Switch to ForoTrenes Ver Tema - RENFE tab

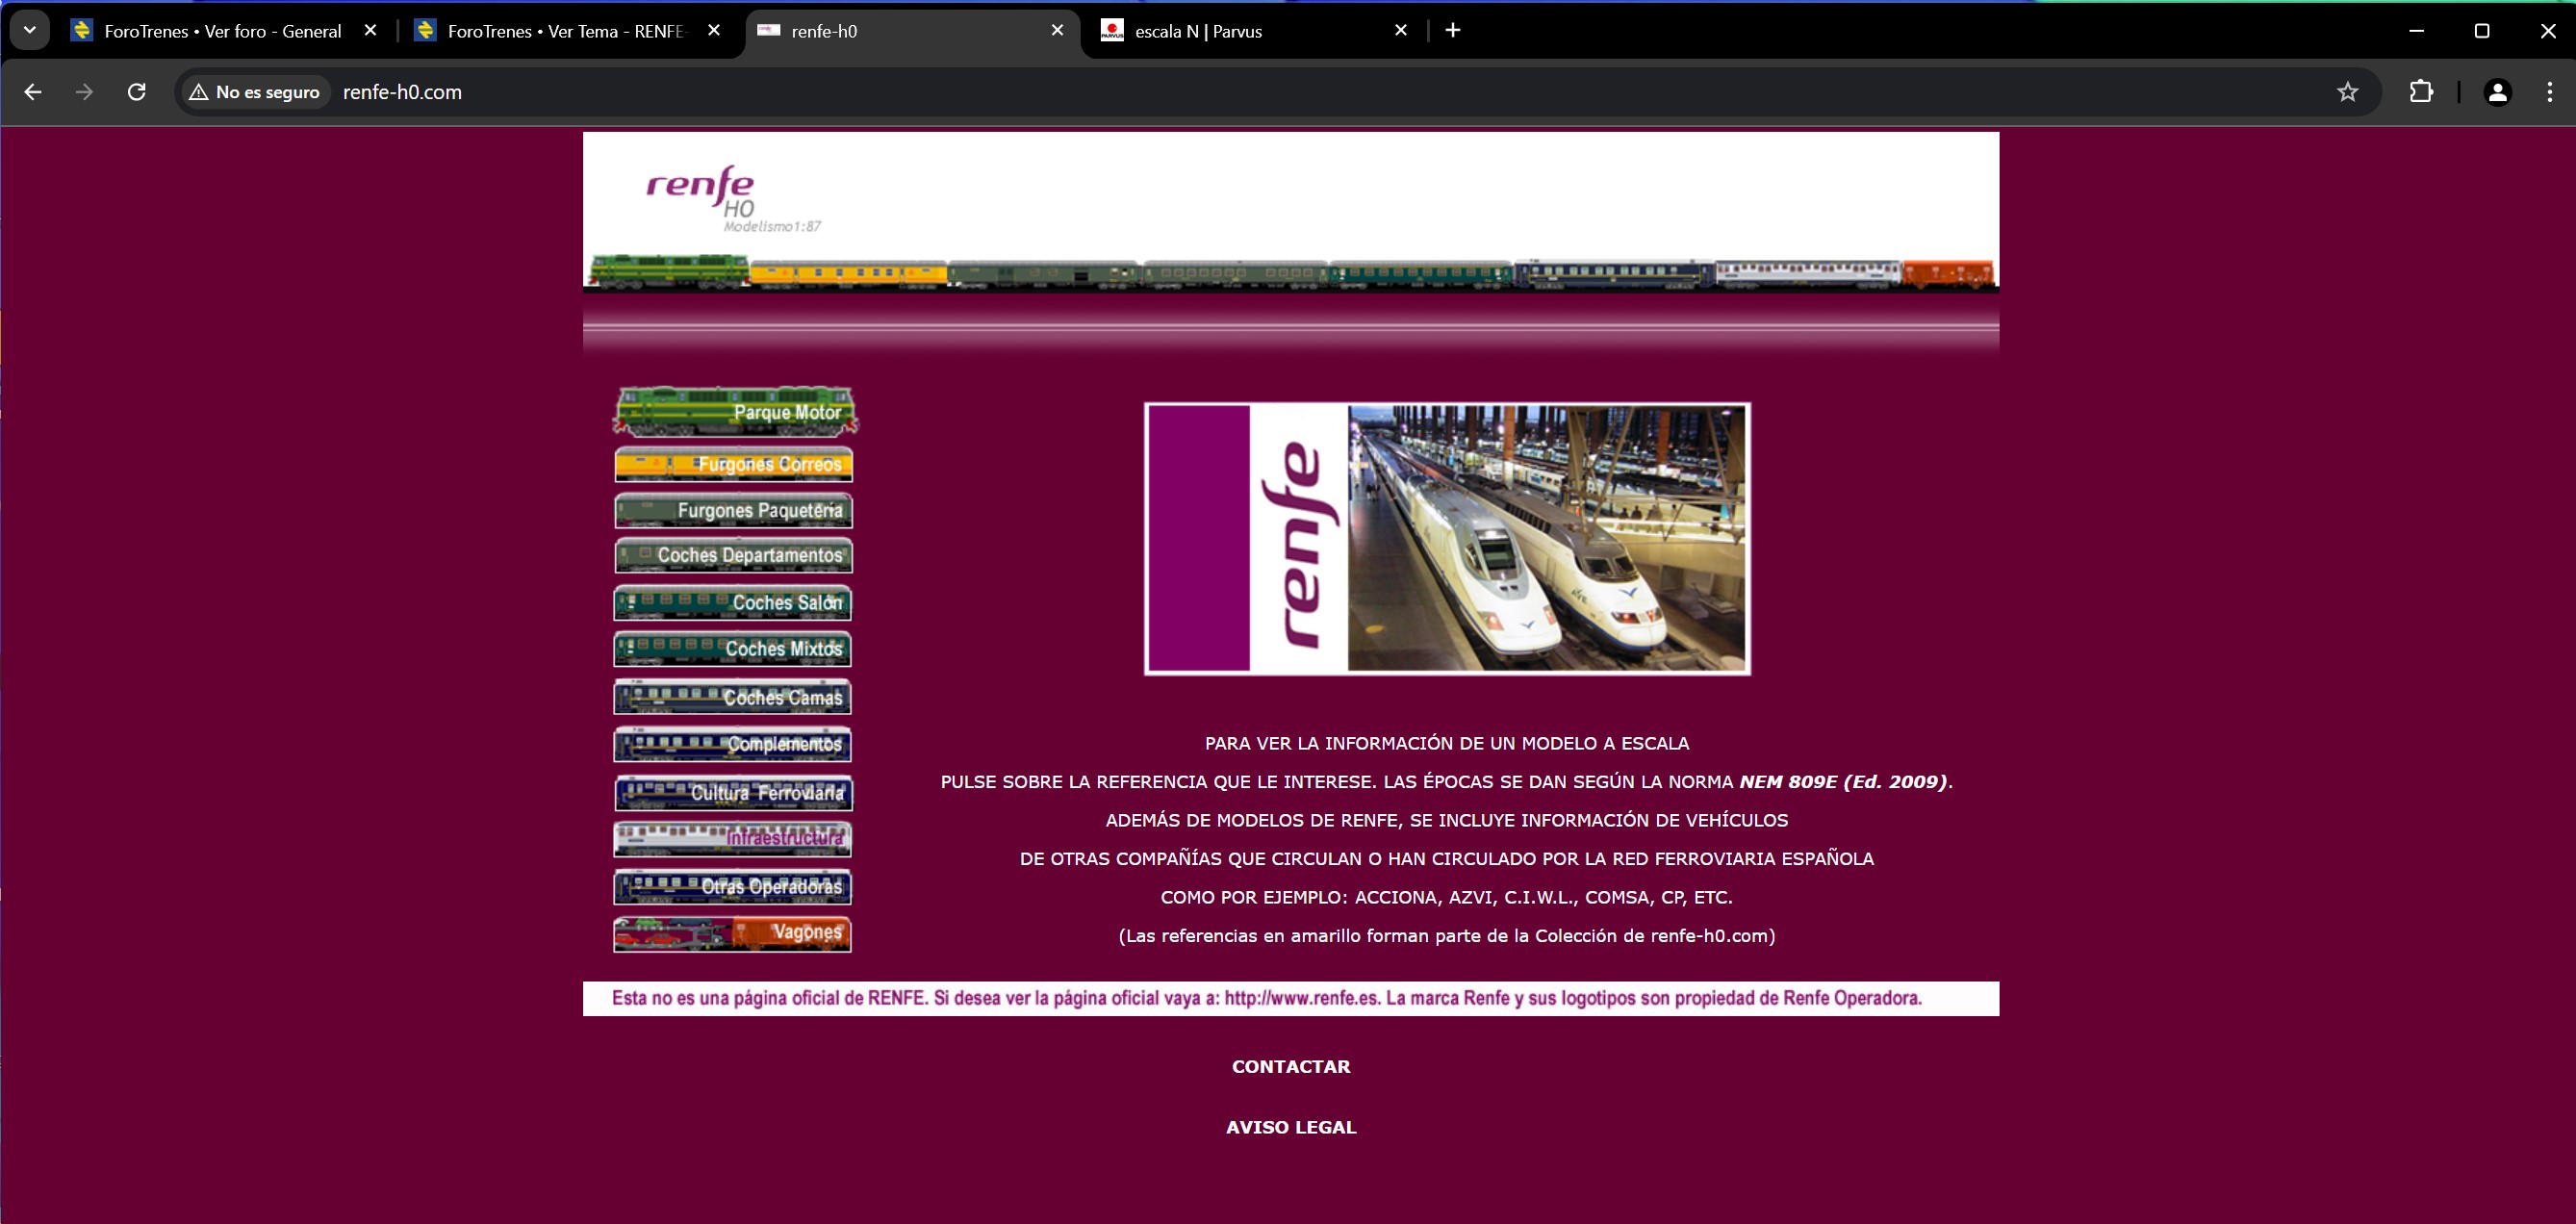[x=566, y=31]
